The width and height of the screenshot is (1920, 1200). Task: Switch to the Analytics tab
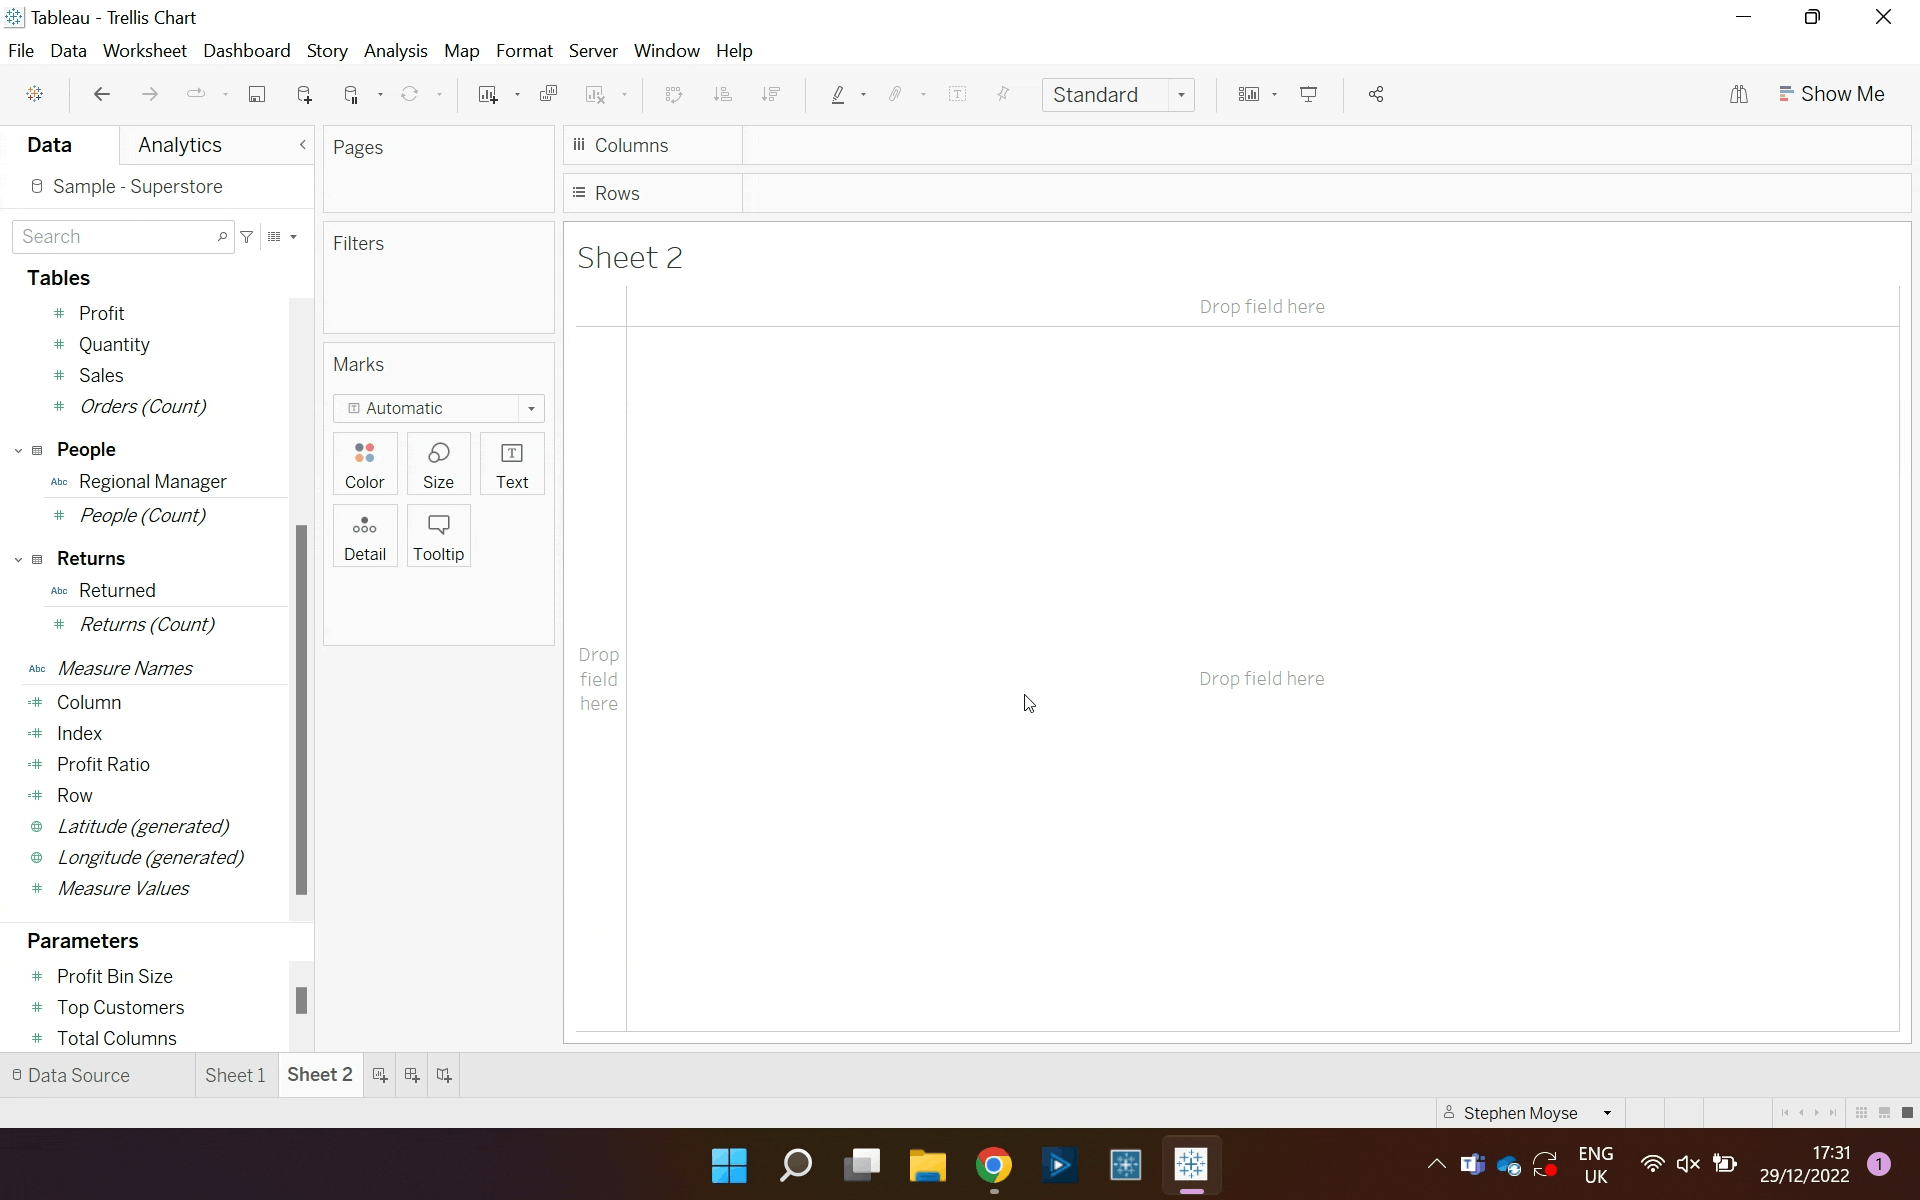(180, 145)
